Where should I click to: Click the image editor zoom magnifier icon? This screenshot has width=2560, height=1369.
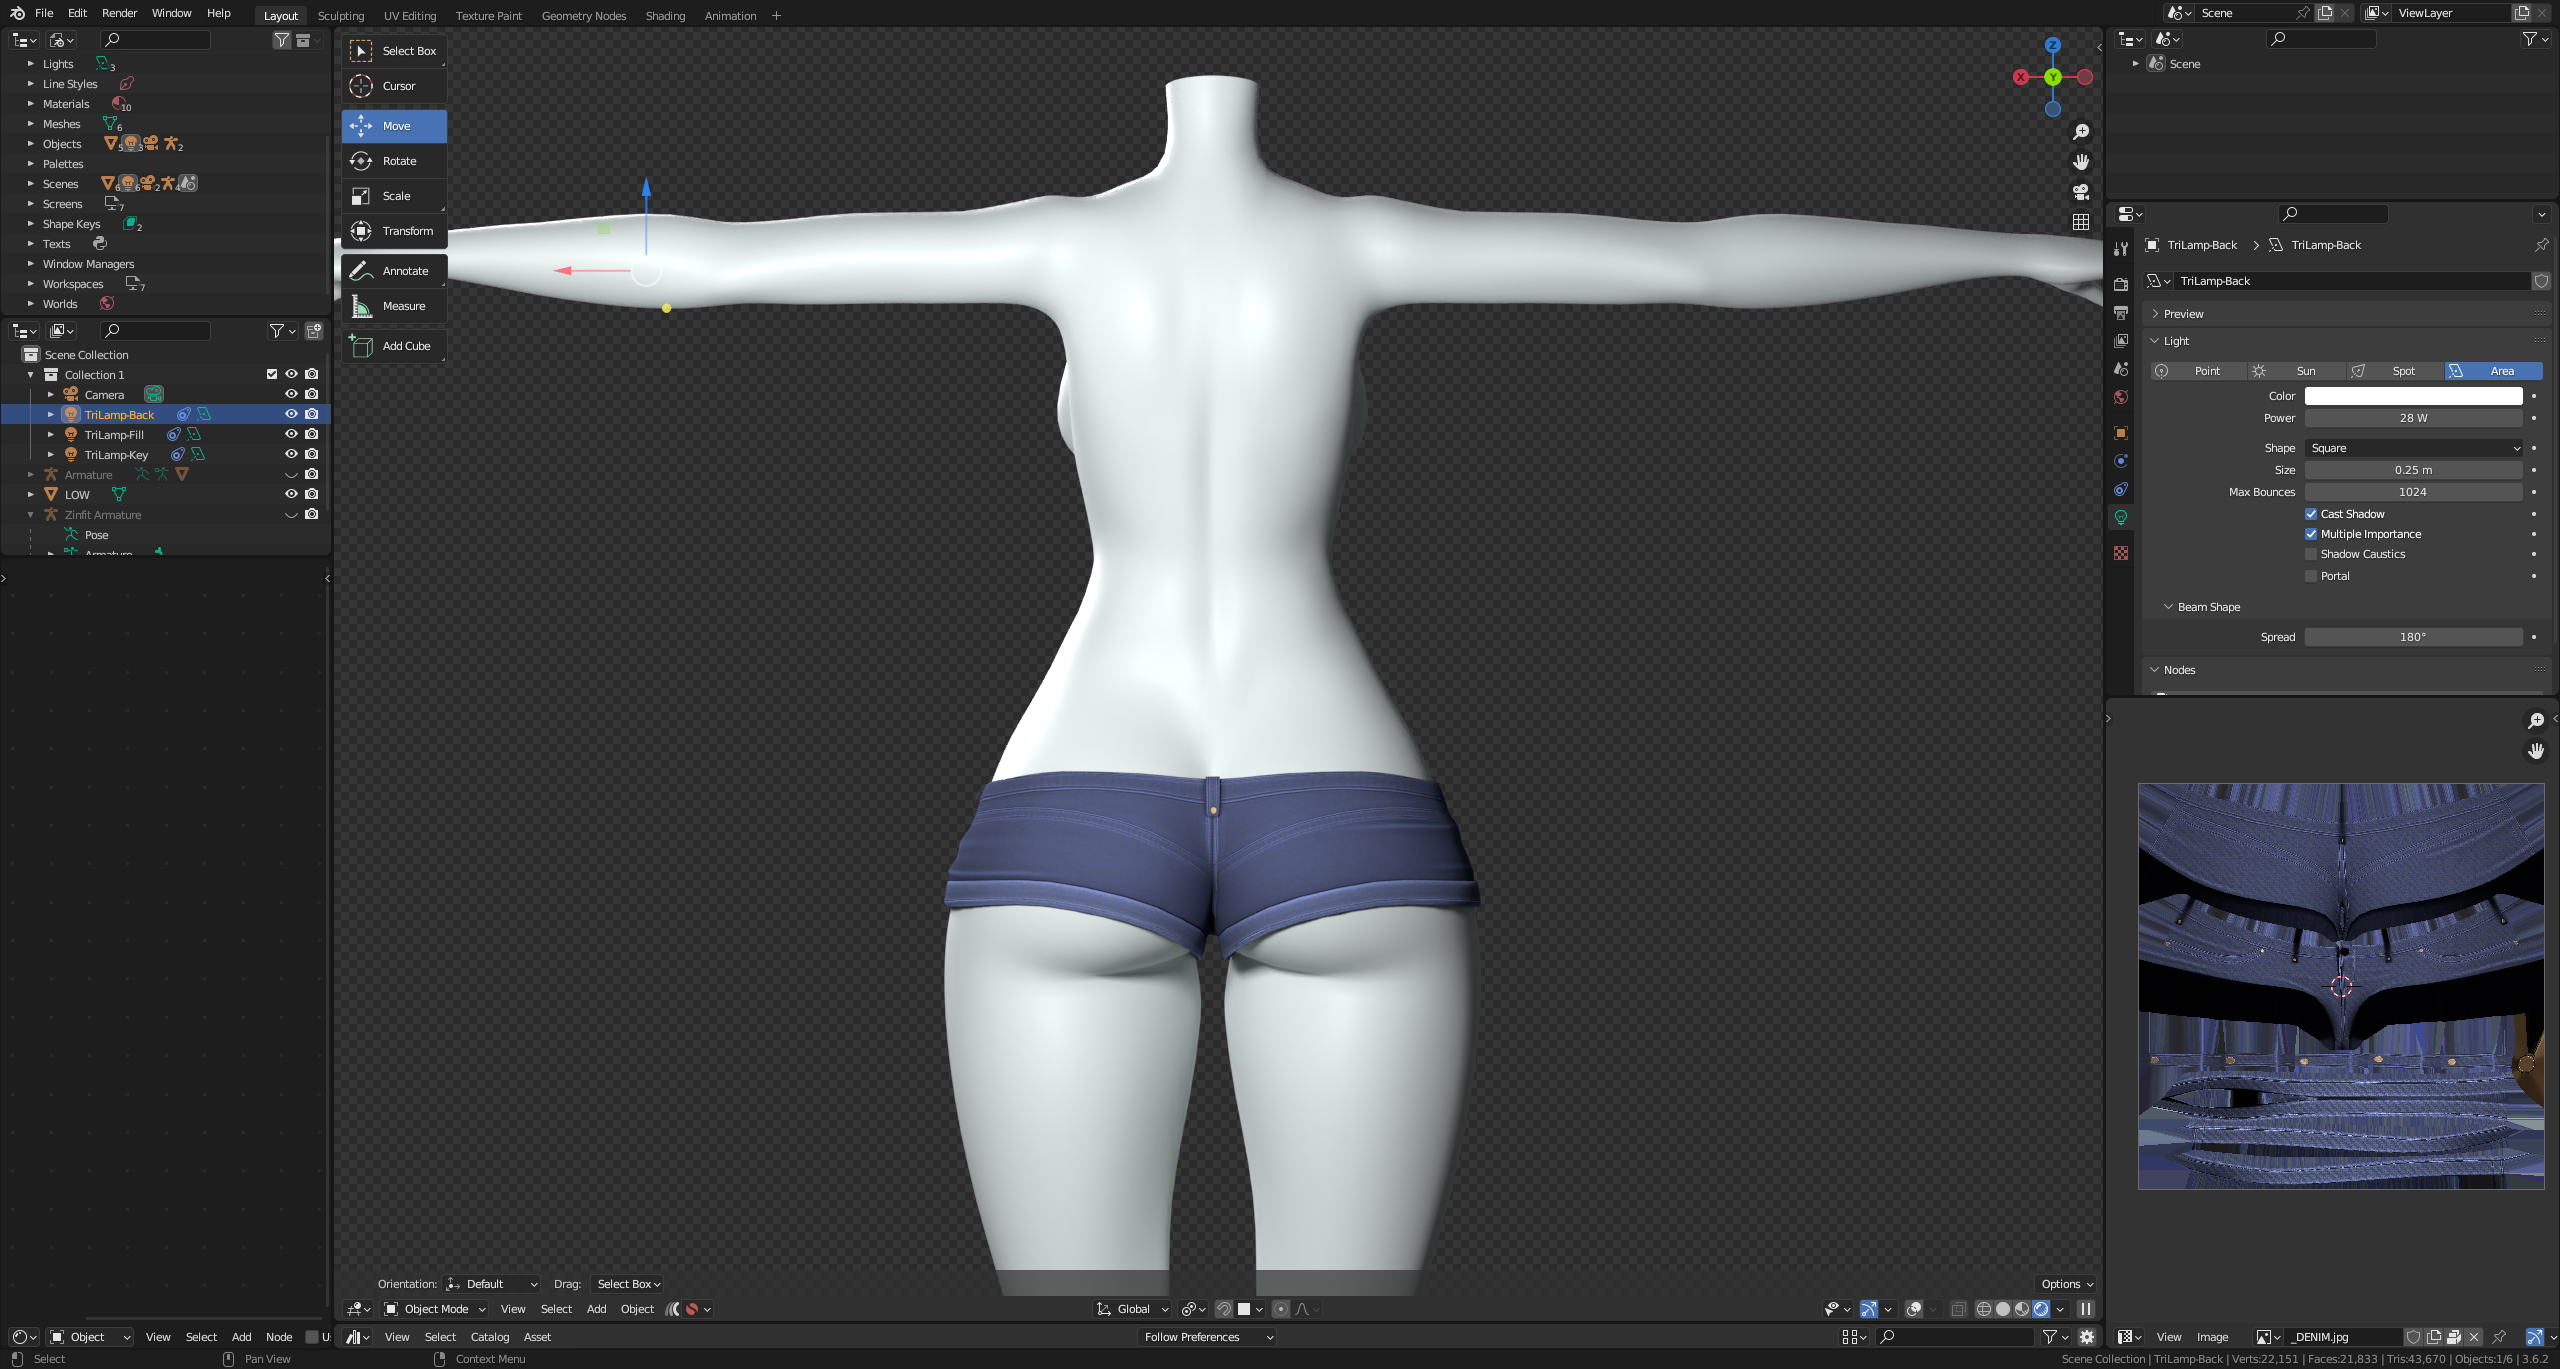(x=2536, y=721)
